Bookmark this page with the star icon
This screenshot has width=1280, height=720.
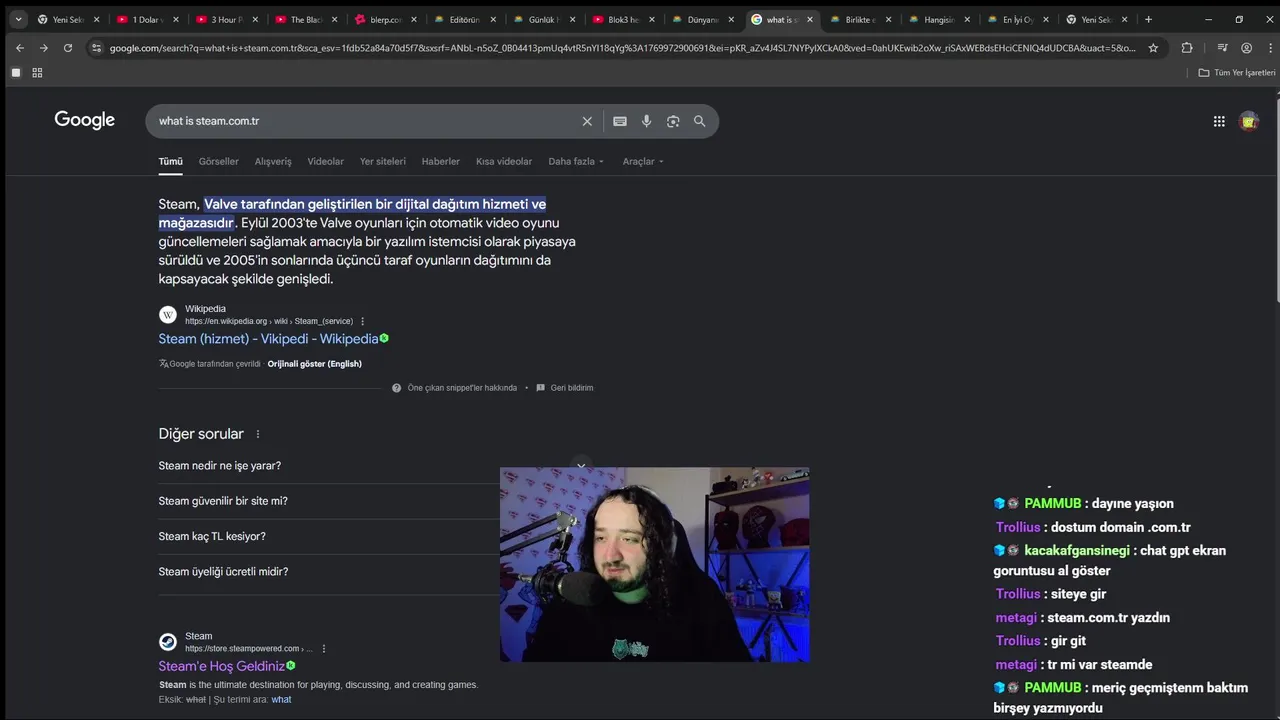pyautogui.click(x=1153, y=48)
